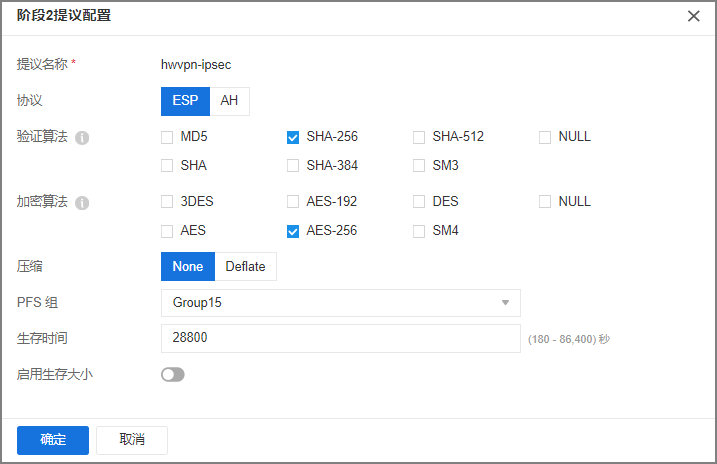The height and width of the screenshot is (464, 717).
Task: Uncheck the SHA-256 authentication checkbox
Action: tap(293, 137)
